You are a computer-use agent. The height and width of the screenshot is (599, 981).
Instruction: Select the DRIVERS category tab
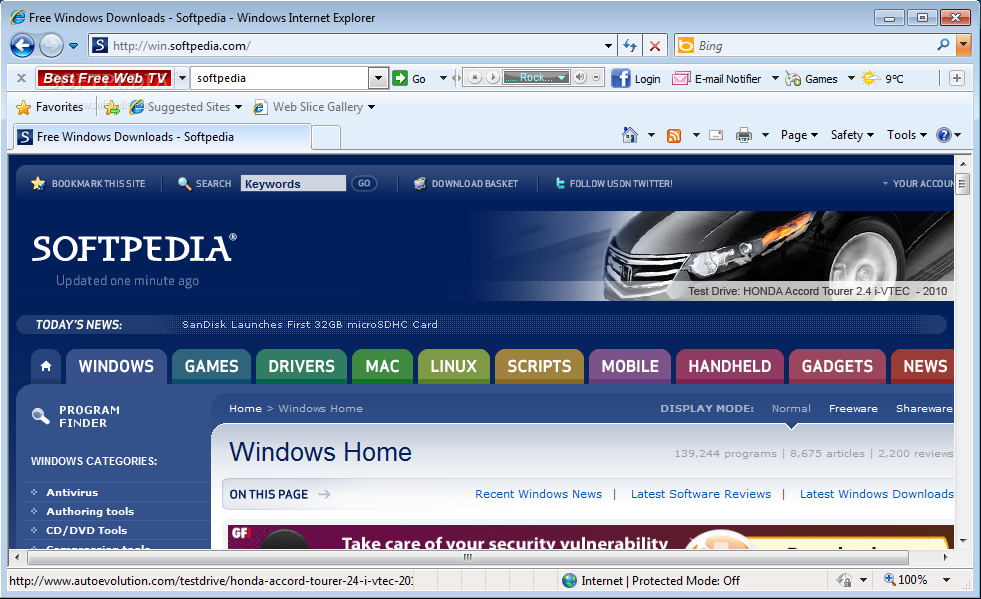tap(302, 366)
